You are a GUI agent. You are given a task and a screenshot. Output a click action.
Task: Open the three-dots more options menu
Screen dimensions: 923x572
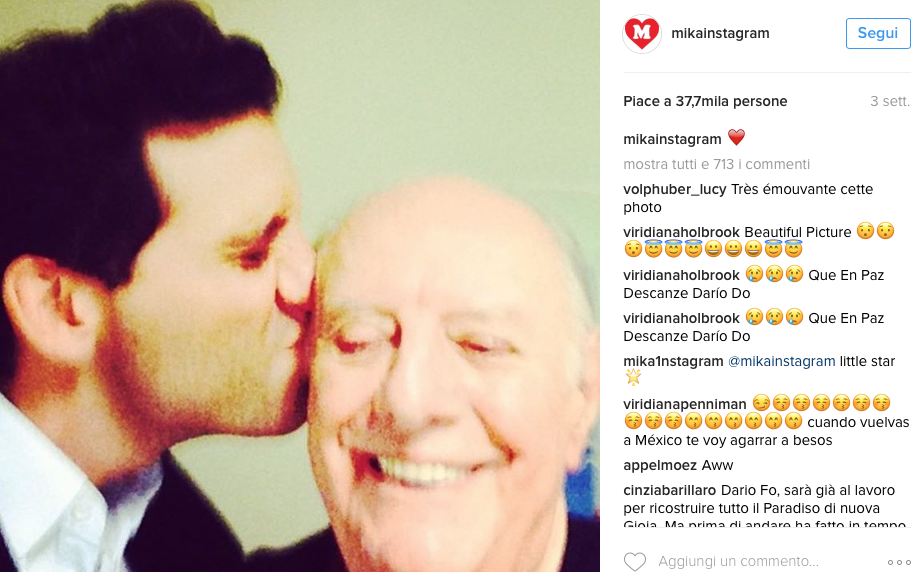pos(899,563)
